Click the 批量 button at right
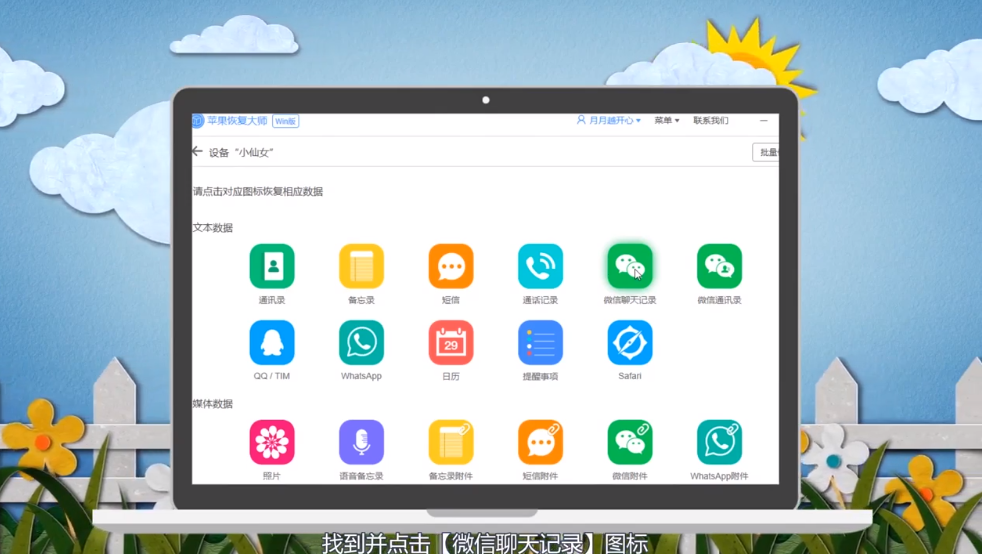 click(x=766, y=152)
